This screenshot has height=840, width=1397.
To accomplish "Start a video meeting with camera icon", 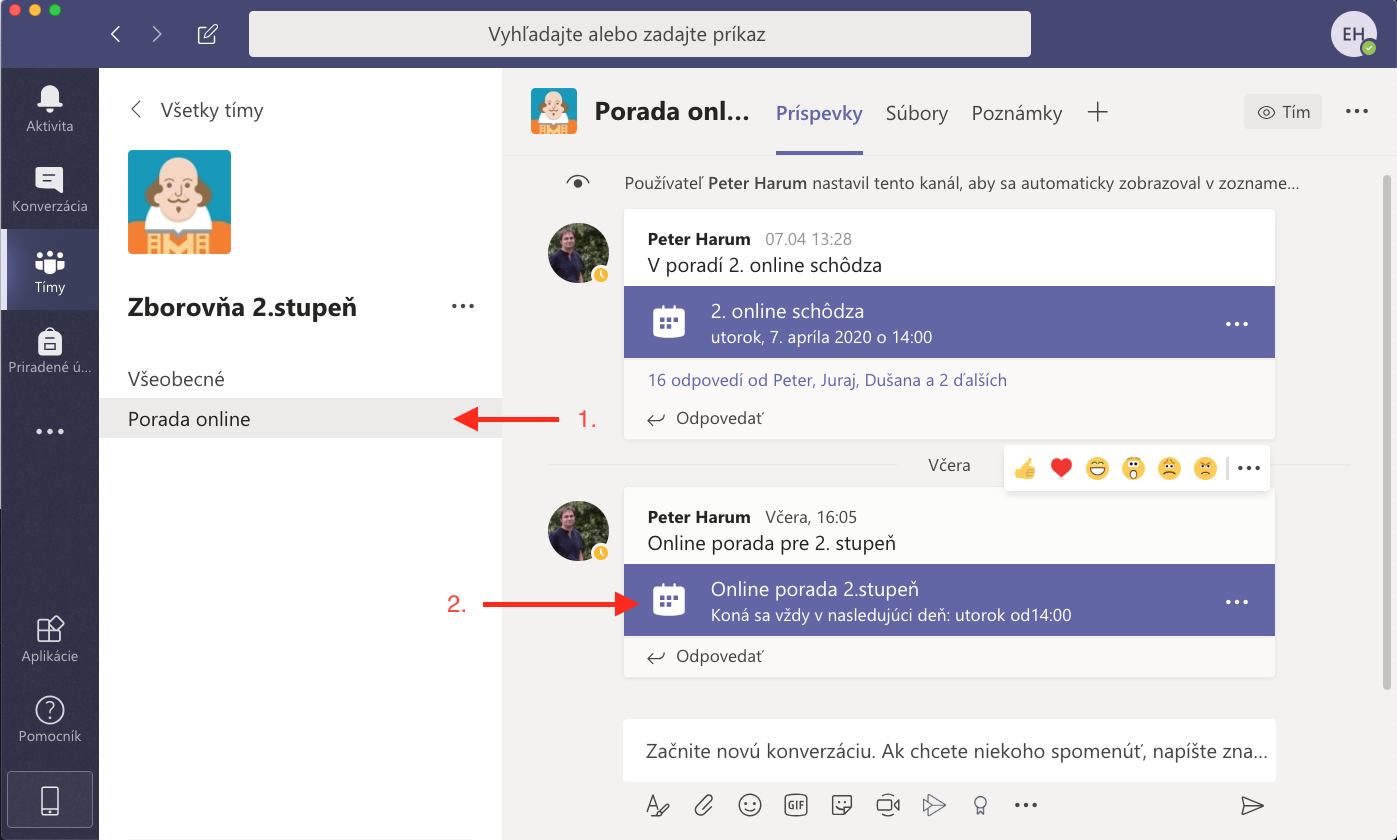I will click(x=887, y=804).
